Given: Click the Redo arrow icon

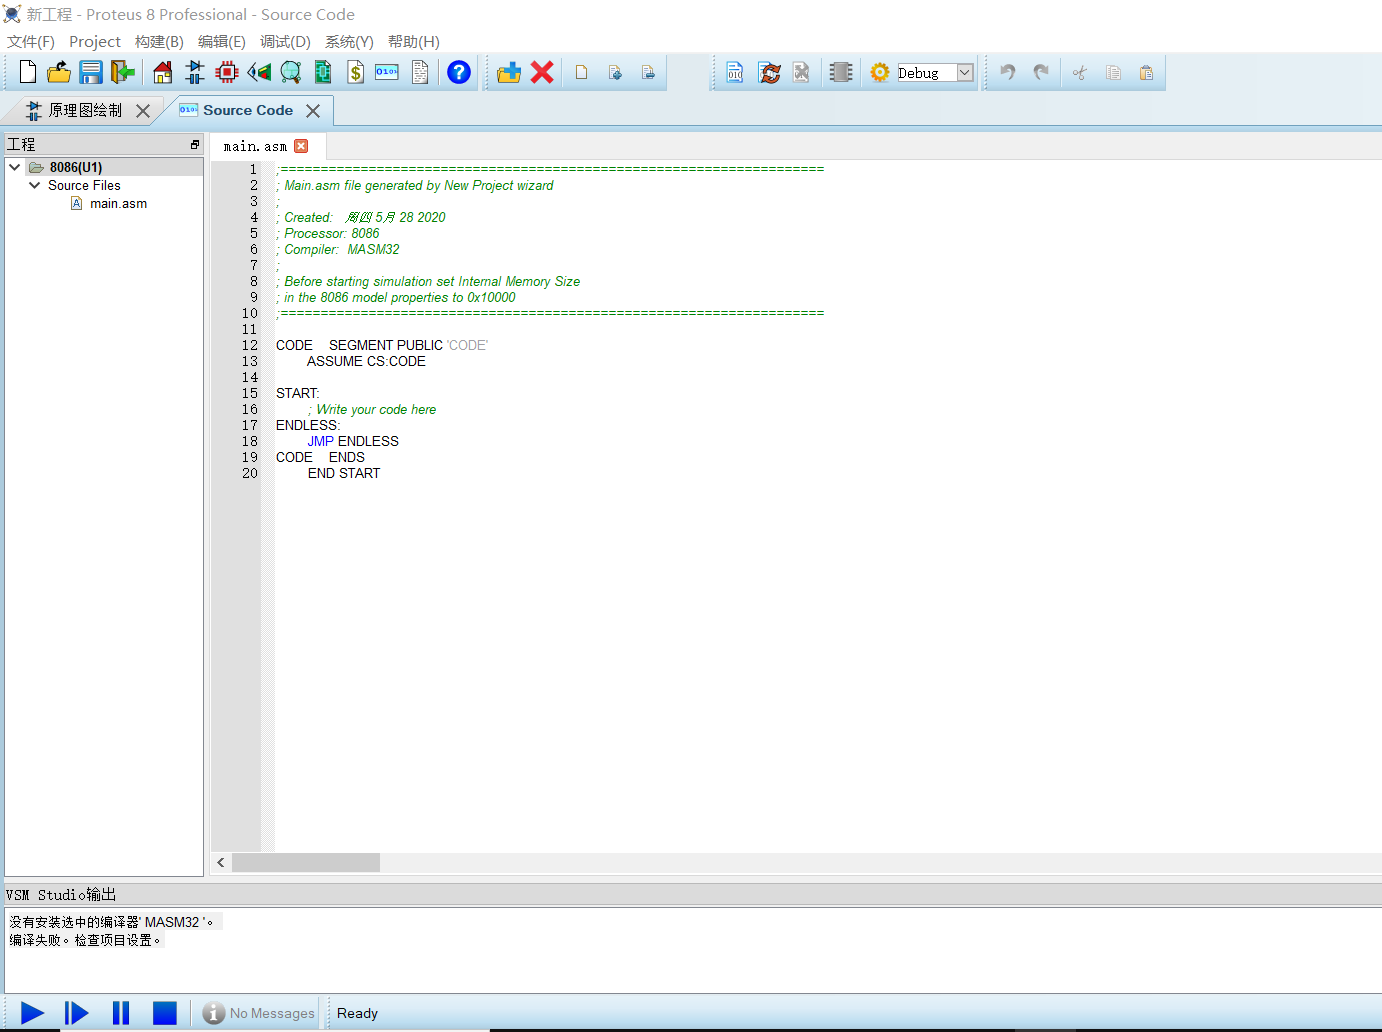Looking at the screenshot, I should pos(1041,72).
